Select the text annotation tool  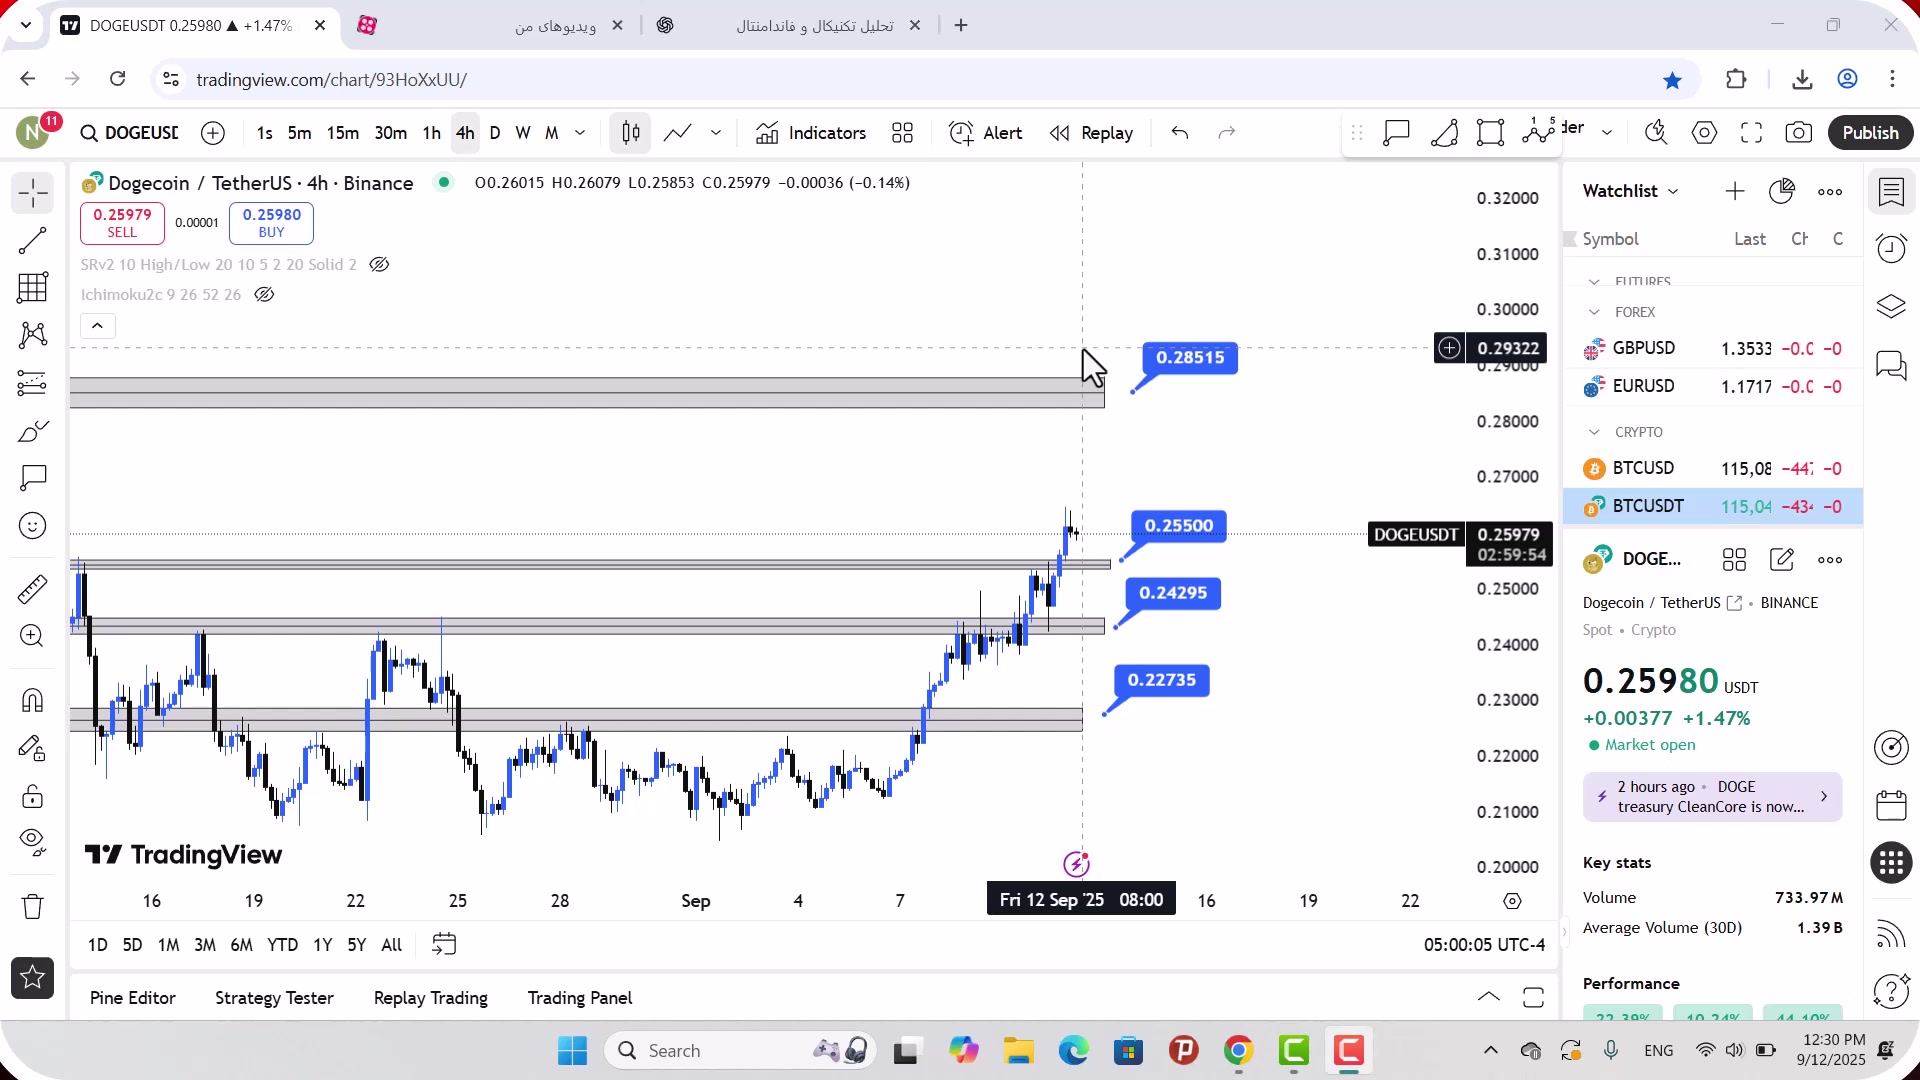tap(33, 478)
